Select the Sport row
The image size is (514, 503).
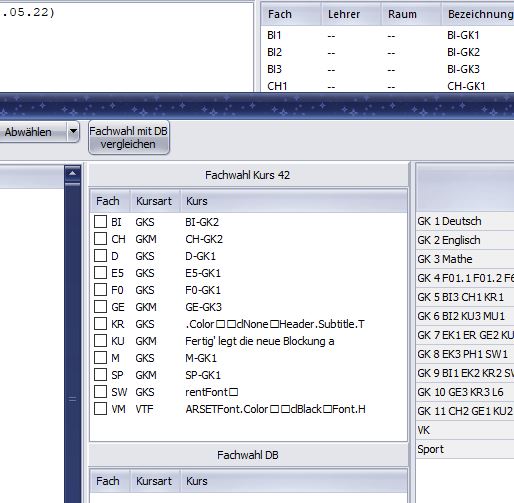pyautogui.click(x=465, y=449)
